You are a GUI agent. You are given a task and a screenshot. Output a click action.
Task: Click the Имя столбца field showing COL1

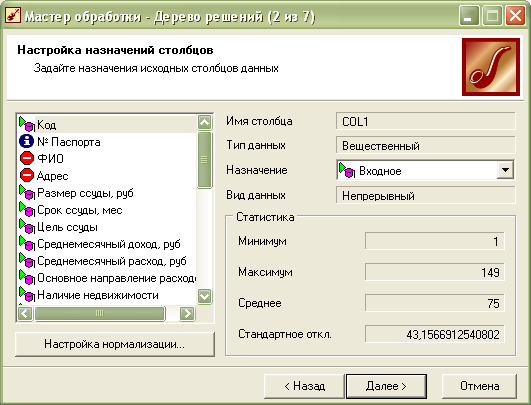pos(426,121)
